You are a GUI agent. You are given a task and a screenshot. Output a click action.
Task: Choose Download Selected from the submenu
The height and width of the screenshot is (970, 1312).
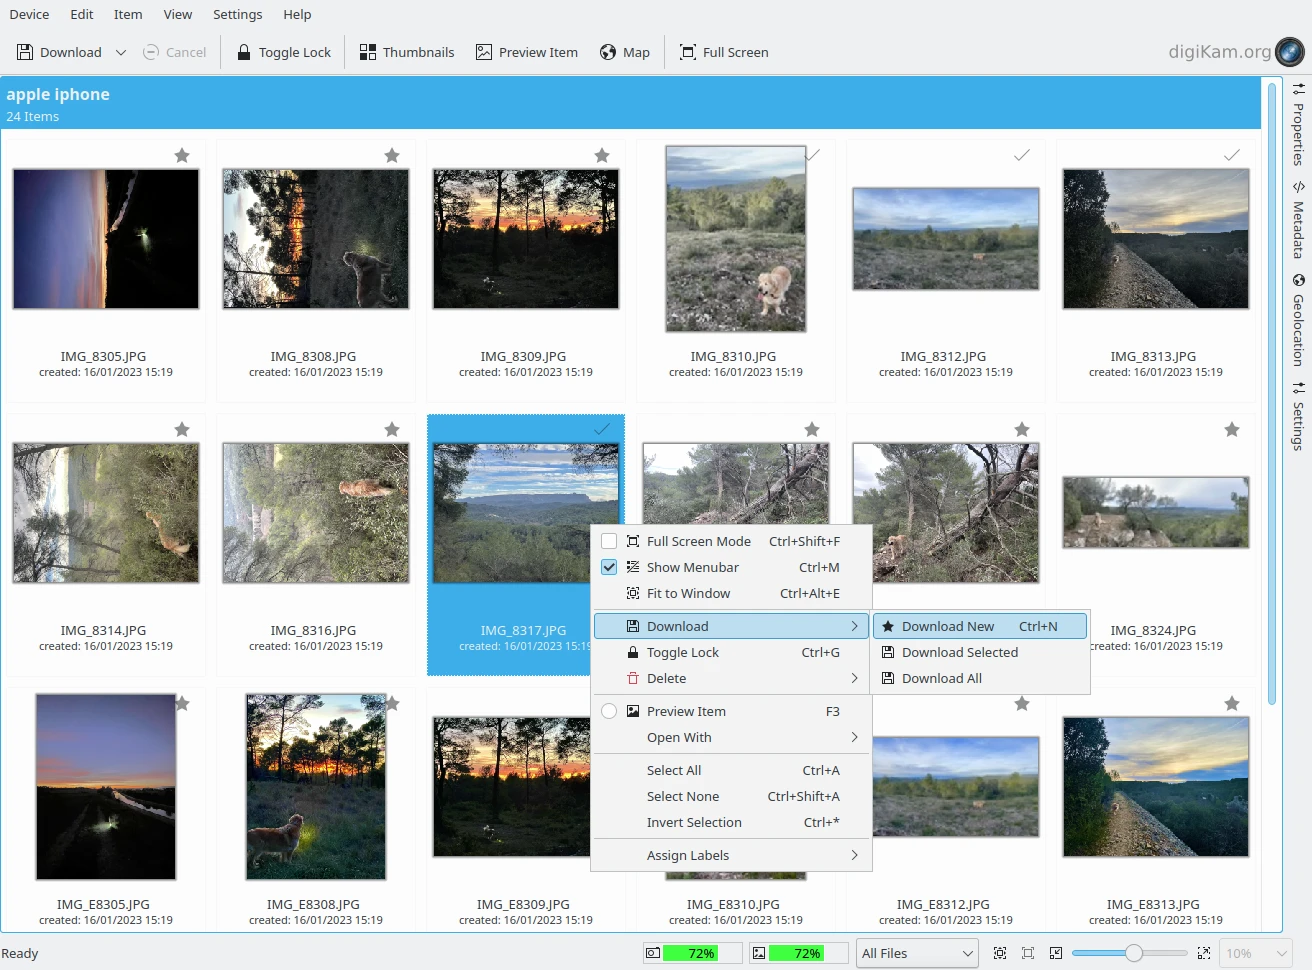(x=959, y=652)
